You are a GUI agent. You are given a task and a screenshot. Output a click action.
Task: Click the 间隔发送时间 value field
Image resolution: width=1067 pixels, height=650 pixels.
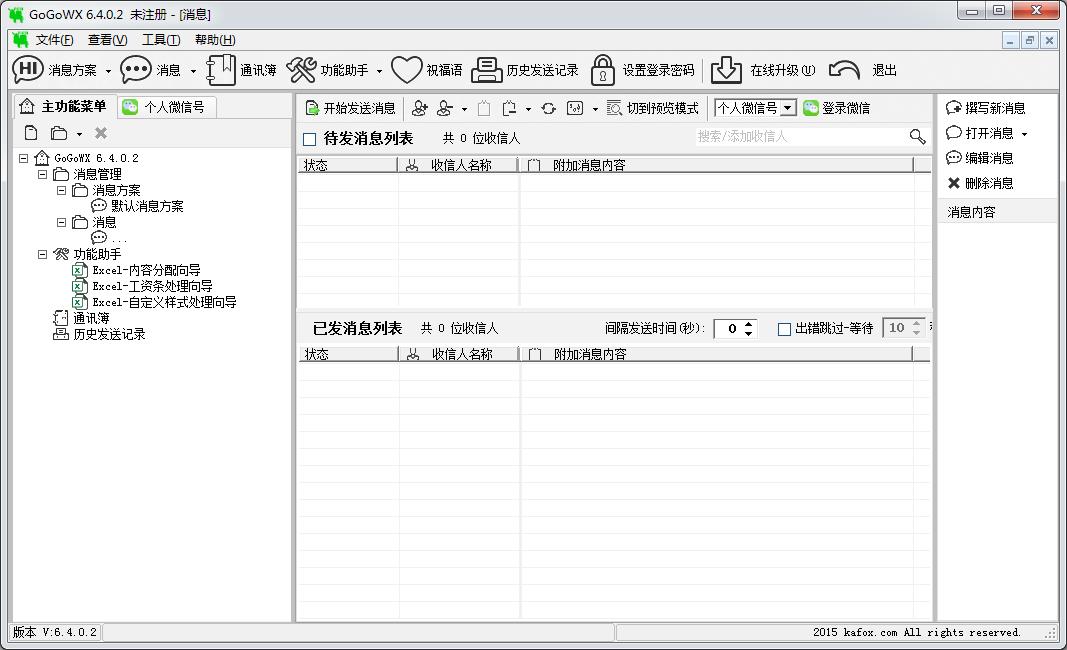click(729, 329)
